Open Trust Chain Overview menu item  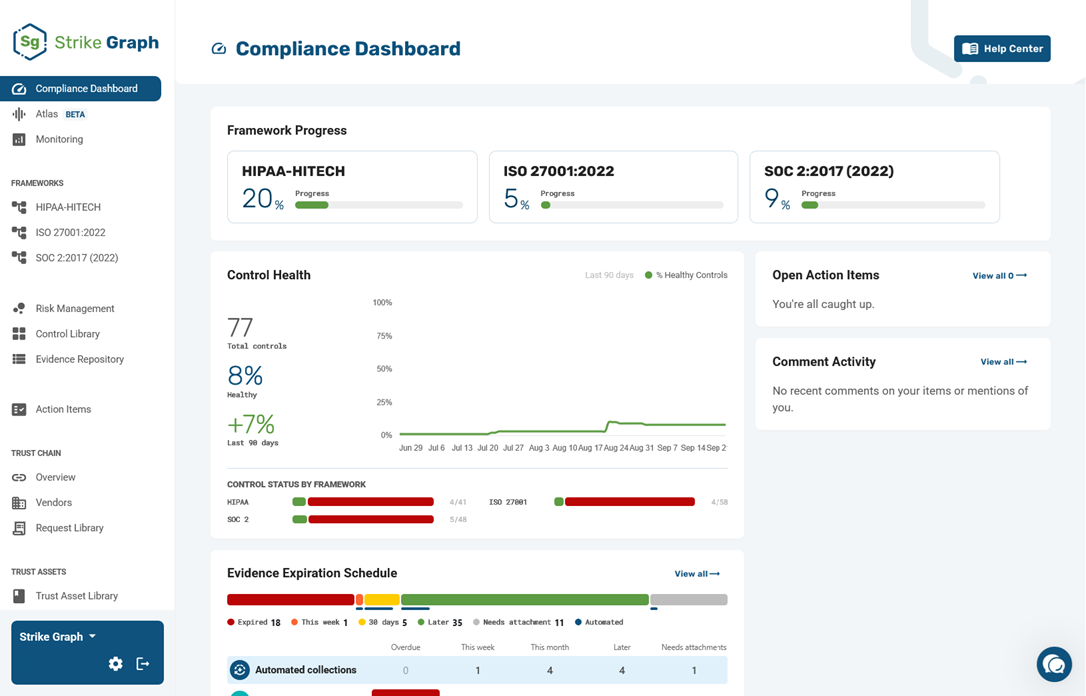(55, 477)
